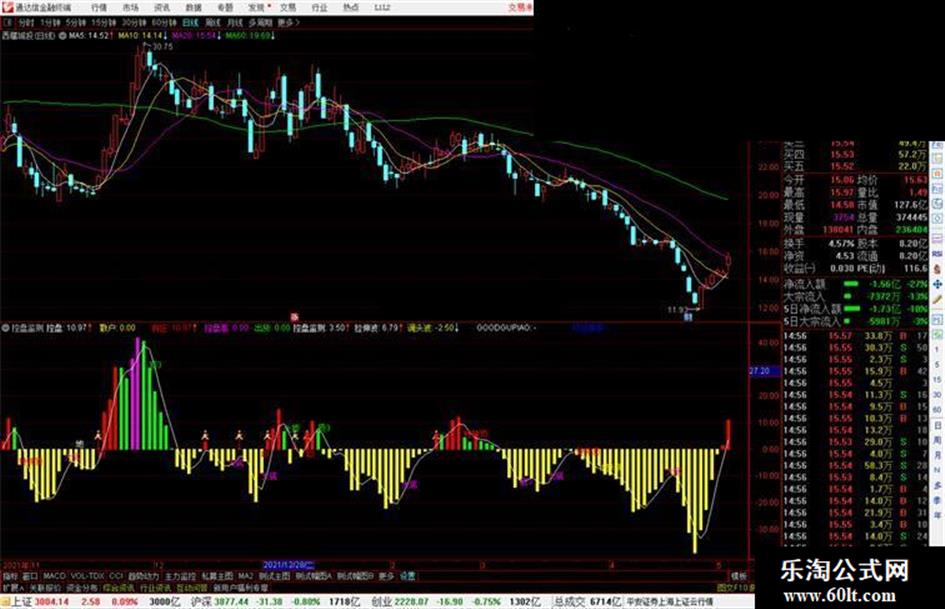Select the 窗口 tab in bottom bar
The image size is (945, 609).
(30, 576)
